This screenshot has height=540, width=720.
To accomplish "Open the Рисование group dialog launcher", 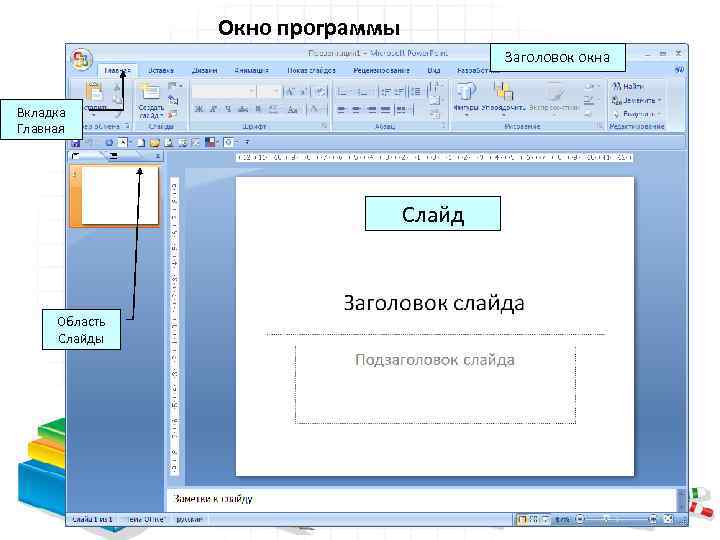I will (x=600, y=125).
